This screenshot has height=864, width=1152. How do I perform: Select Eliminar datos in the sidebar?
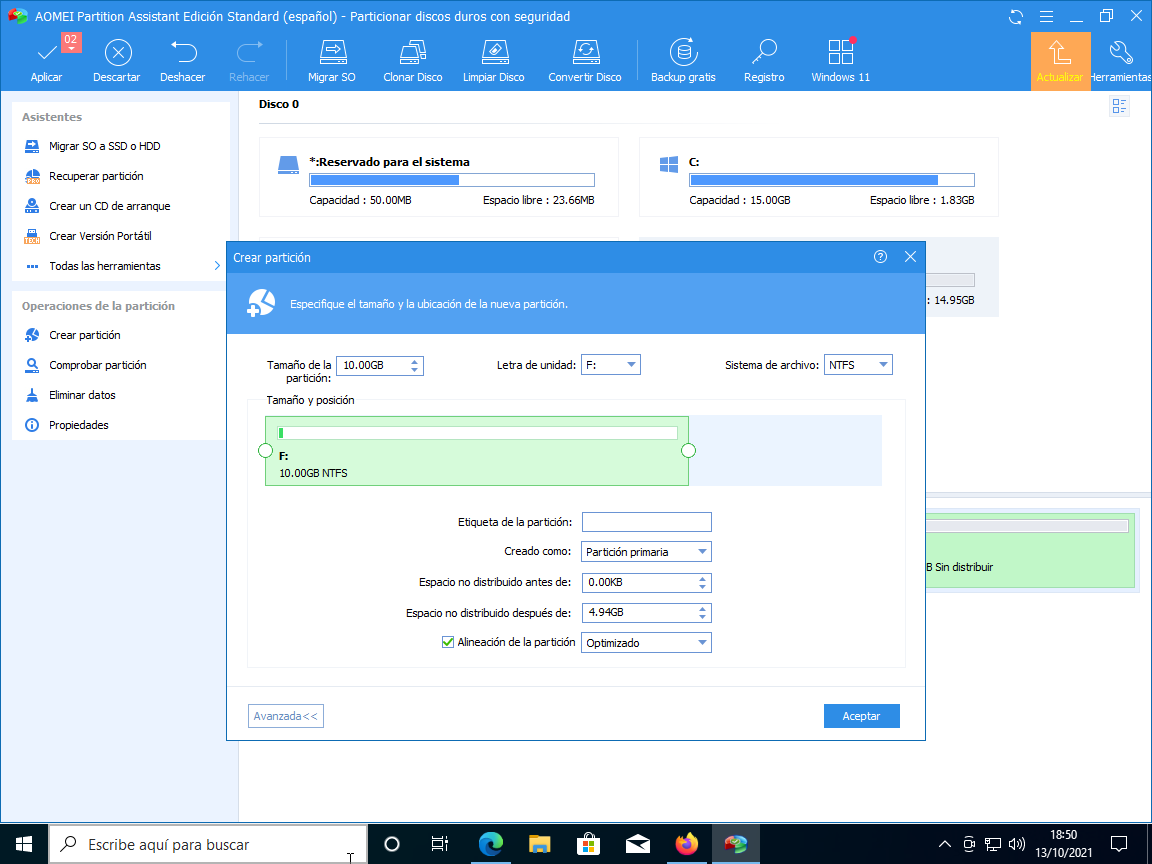pyautogui.click(x=82, y=395)
